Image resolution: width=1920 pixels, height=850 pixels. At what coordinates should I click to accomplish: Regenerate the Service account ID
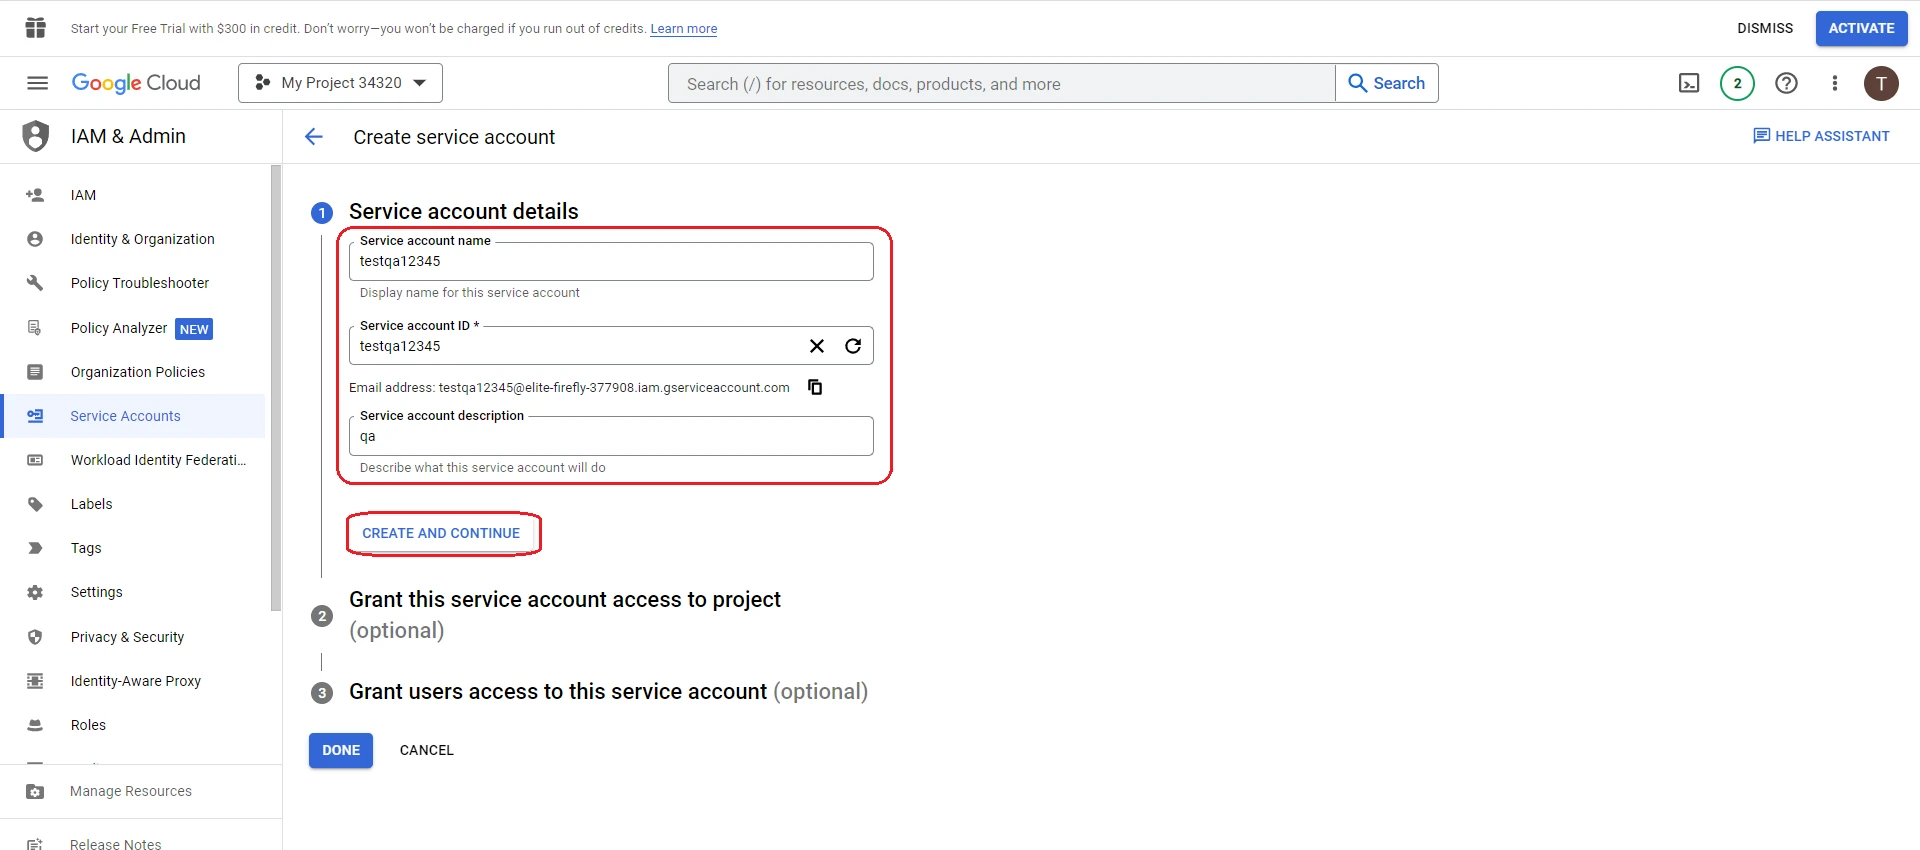pyautogui.click(x=853, y=346)
